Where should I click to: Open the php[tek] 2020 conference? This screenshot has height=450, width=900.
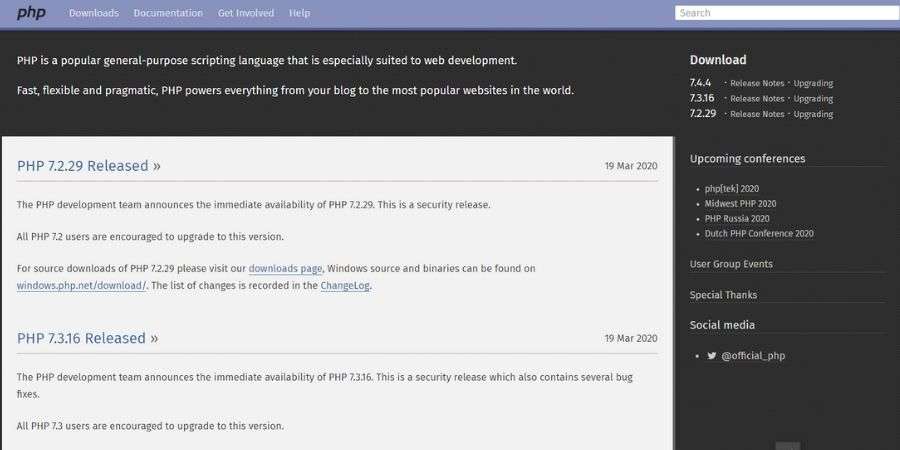tap(732, 188)
